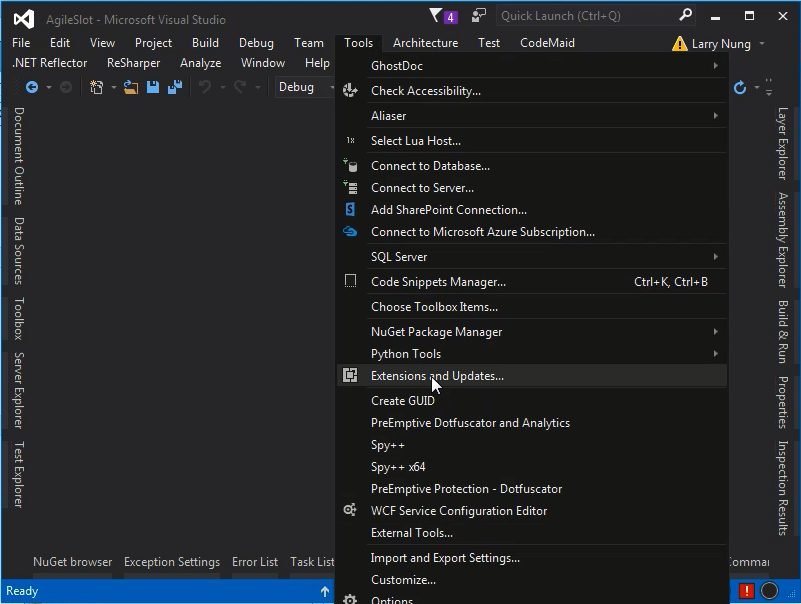Open the Build menu

click(x=205, y=43)
